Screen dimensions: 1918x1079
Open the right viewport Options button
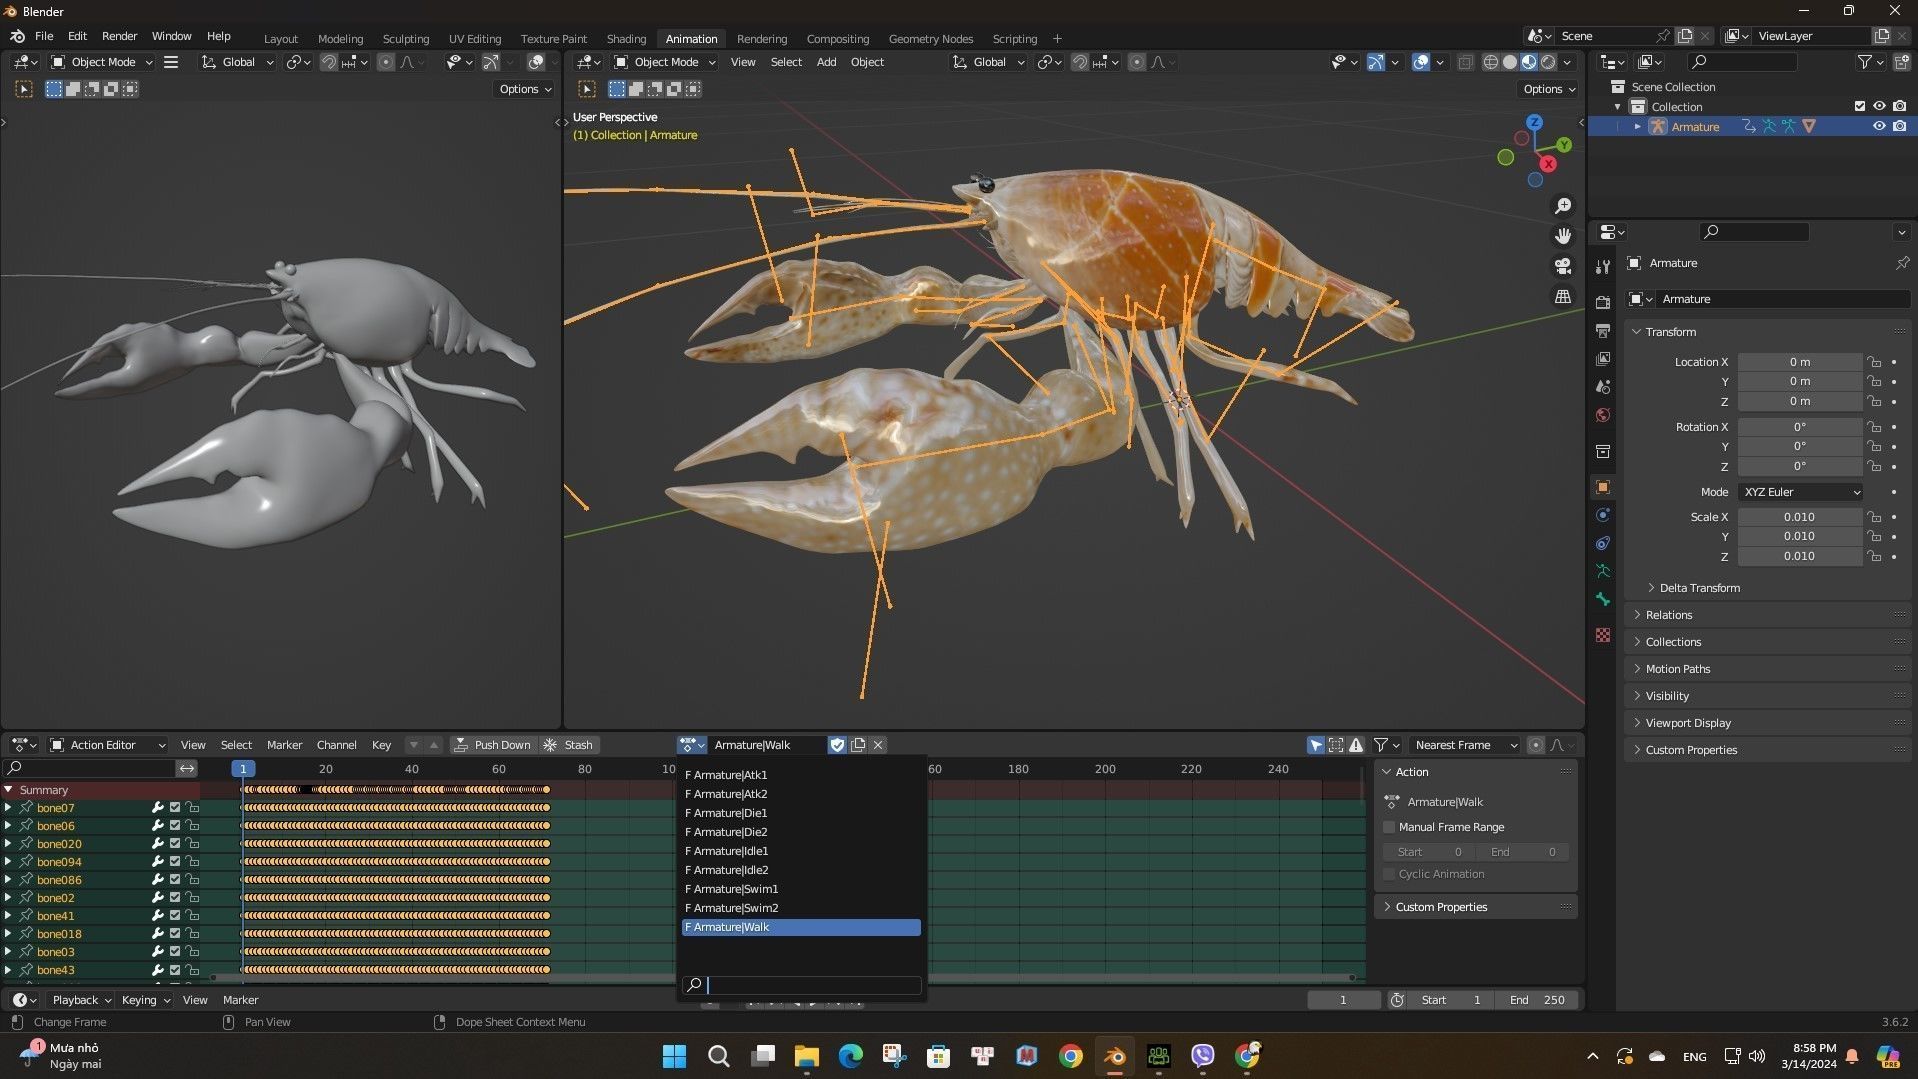click(1548, 89)
